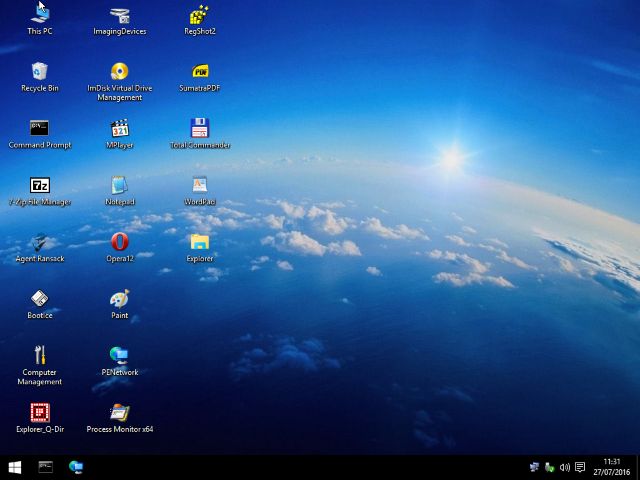Click the Windows Start button
This screenshot has width=640, height=480.
coord(15,467)
